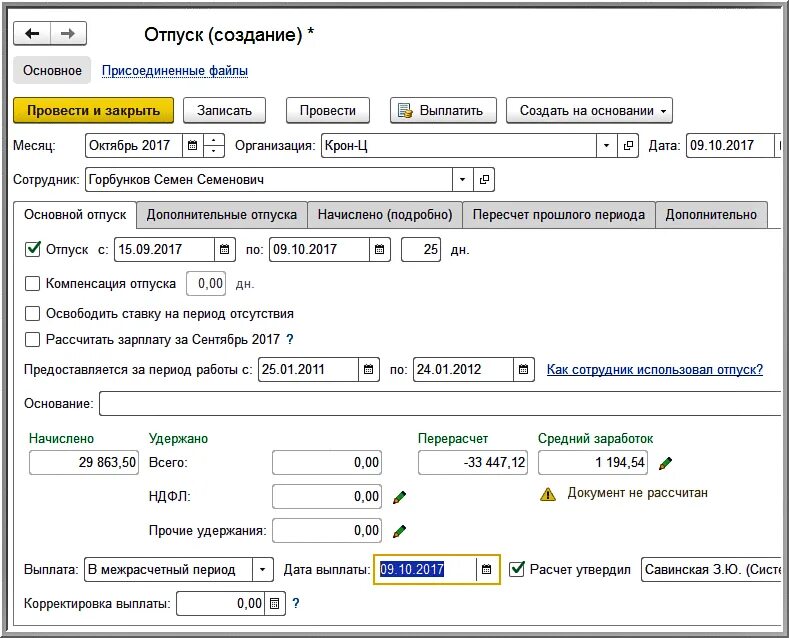Open Организация record via open icon
This screenshot has width=789, height=638.
628,146
